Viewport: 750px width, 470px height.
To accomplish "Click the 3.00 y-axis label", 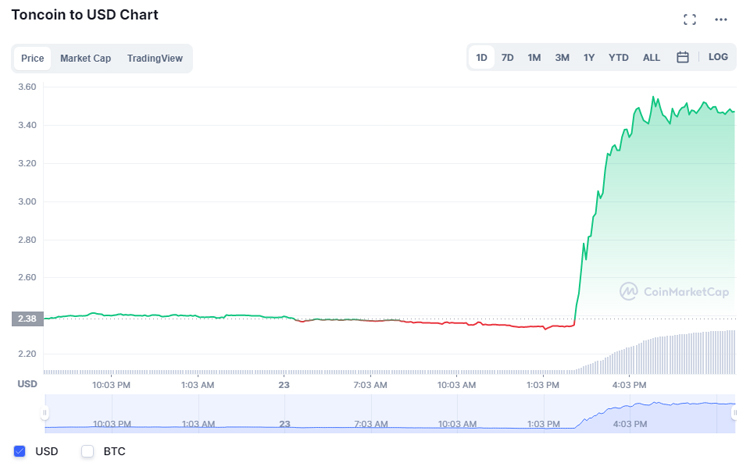I will tap(27, 201).
